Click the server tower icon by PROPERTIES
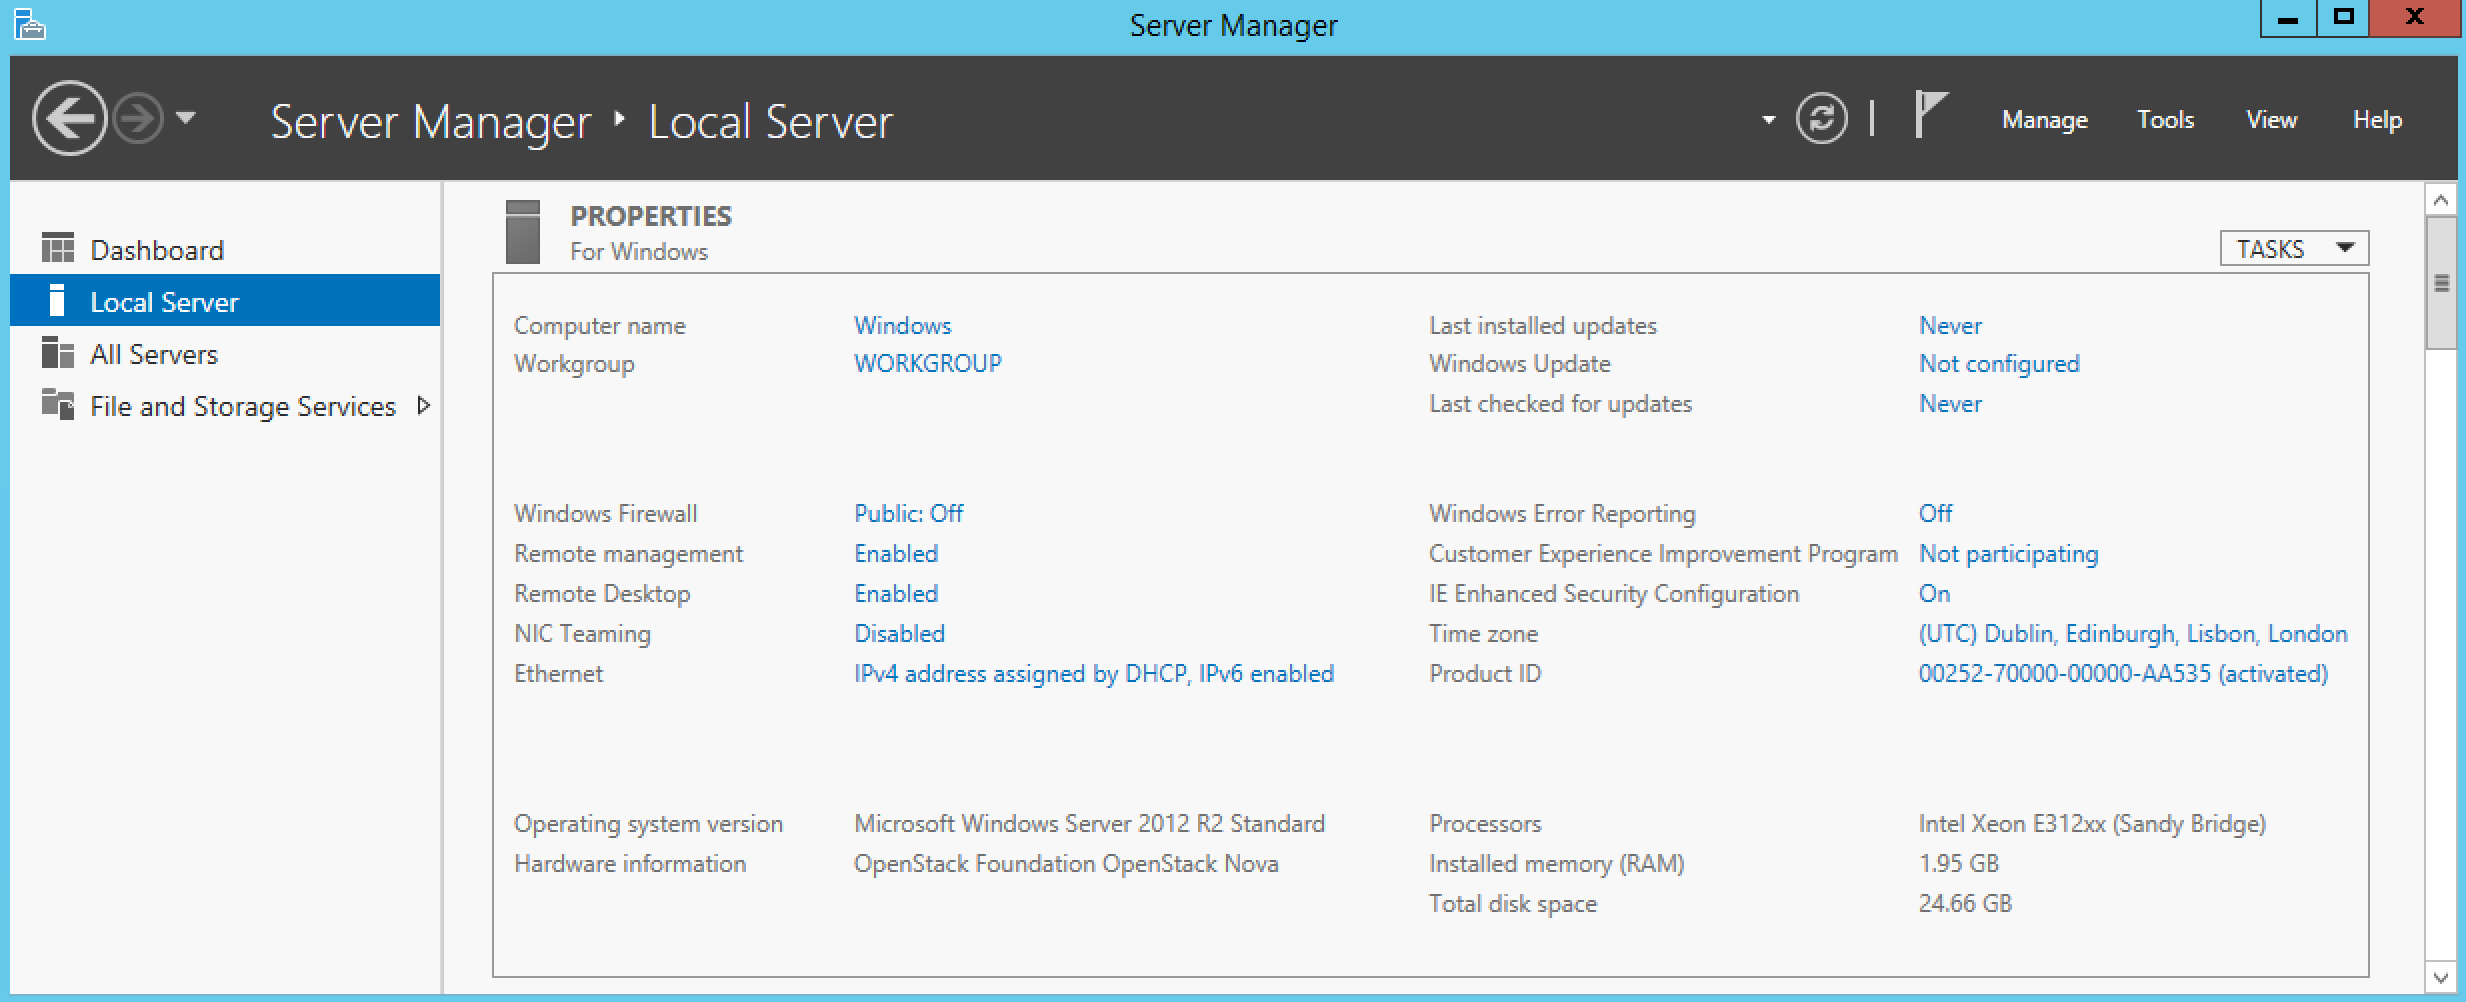 click(523, 232)
